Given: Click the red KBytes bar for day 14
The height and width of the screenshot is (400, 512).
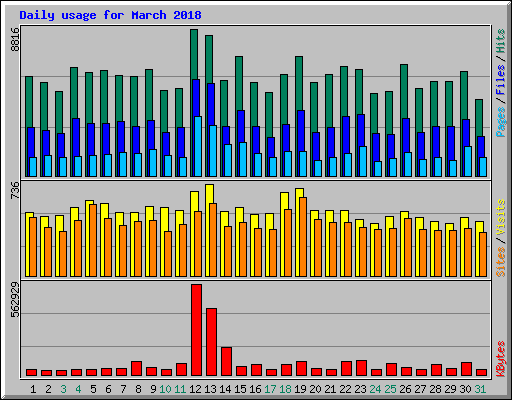Looking at the screenshot, I should tap(226, 362).
